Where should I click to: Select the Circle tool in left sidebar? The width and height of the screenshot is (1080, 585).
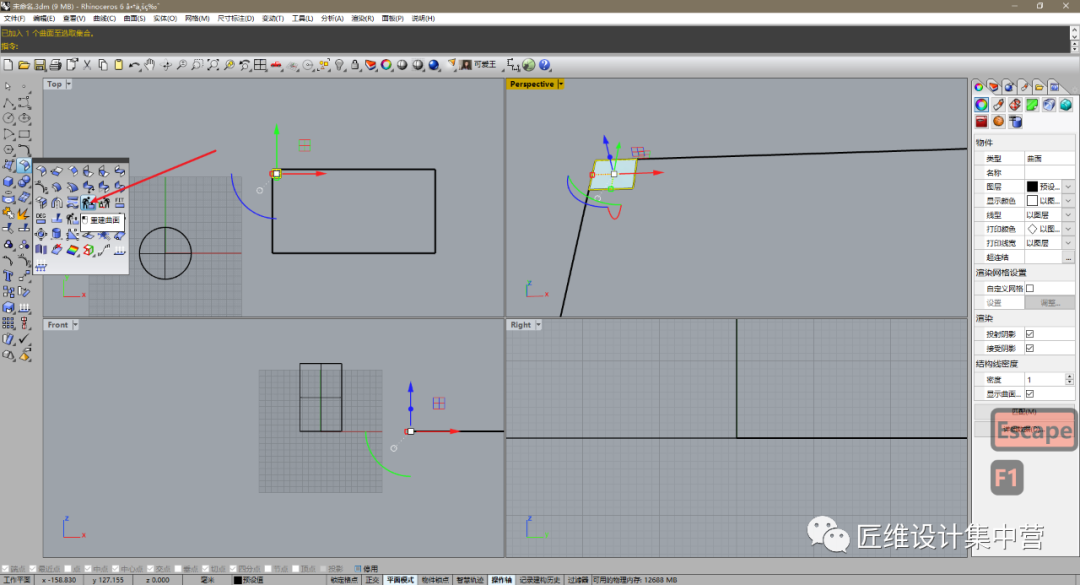click(x=8, y=119)
